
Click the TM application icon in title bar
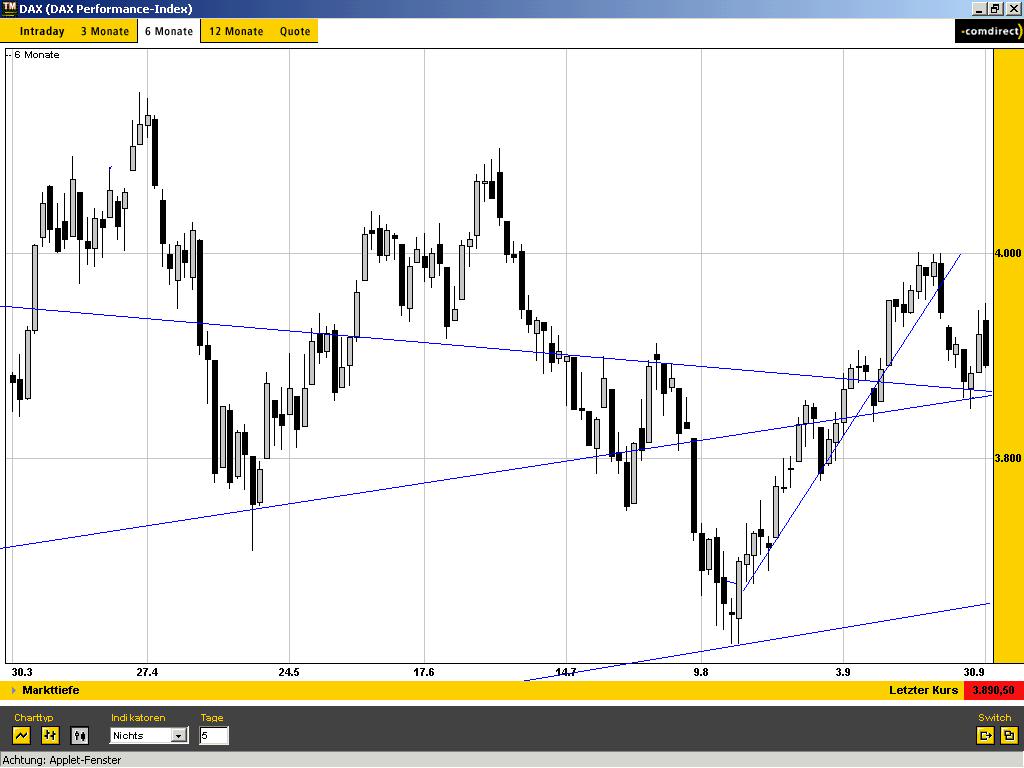click(8, 8)
